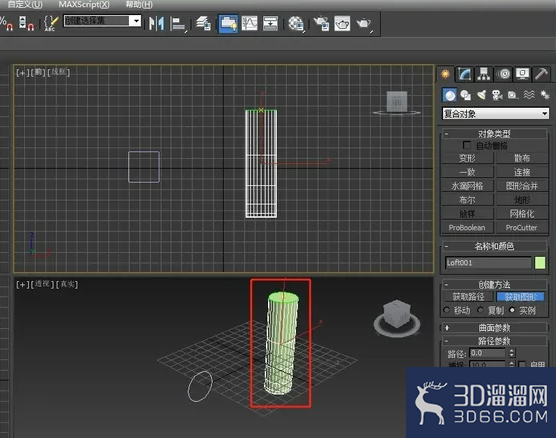Select the Helpers category icon
Screen dimensions: 556x438
[513, 95]
